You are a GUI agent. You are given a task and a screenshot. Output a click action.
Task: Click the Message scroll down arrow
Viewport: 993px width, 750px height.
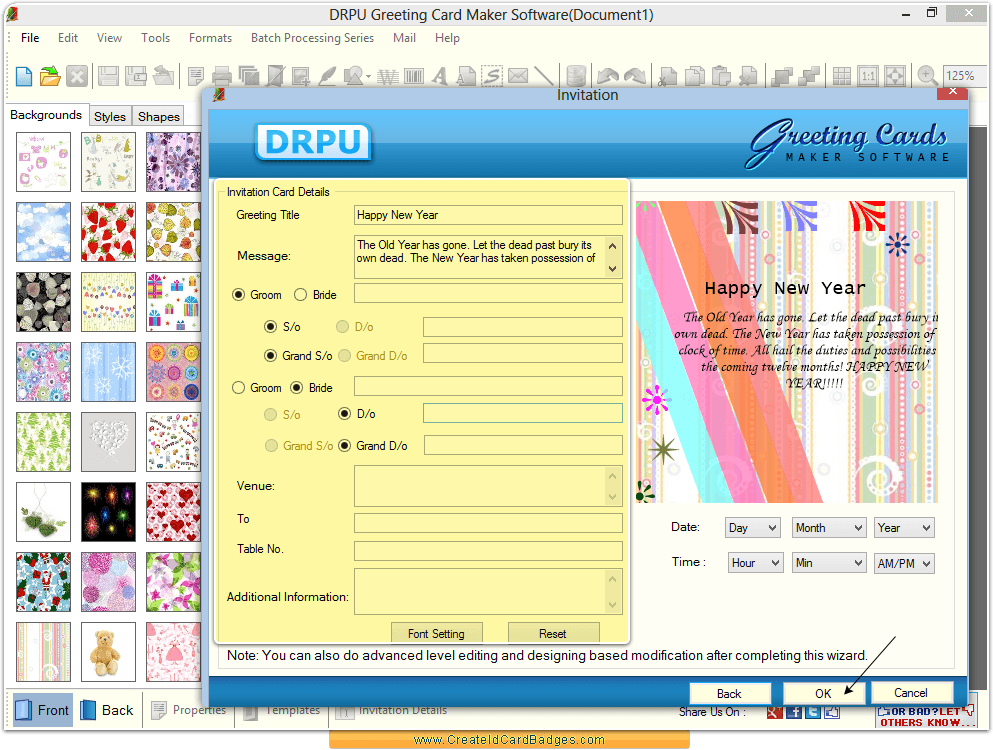click(x=612, y=269)
